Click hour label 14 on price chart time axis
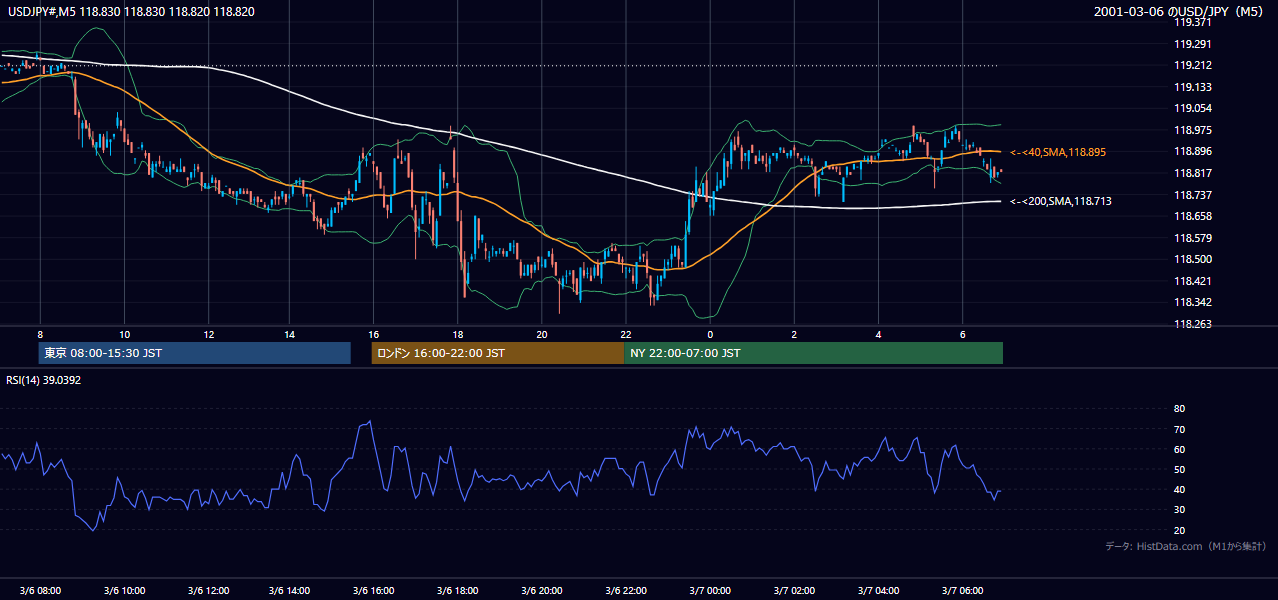 tap(290, 334)
